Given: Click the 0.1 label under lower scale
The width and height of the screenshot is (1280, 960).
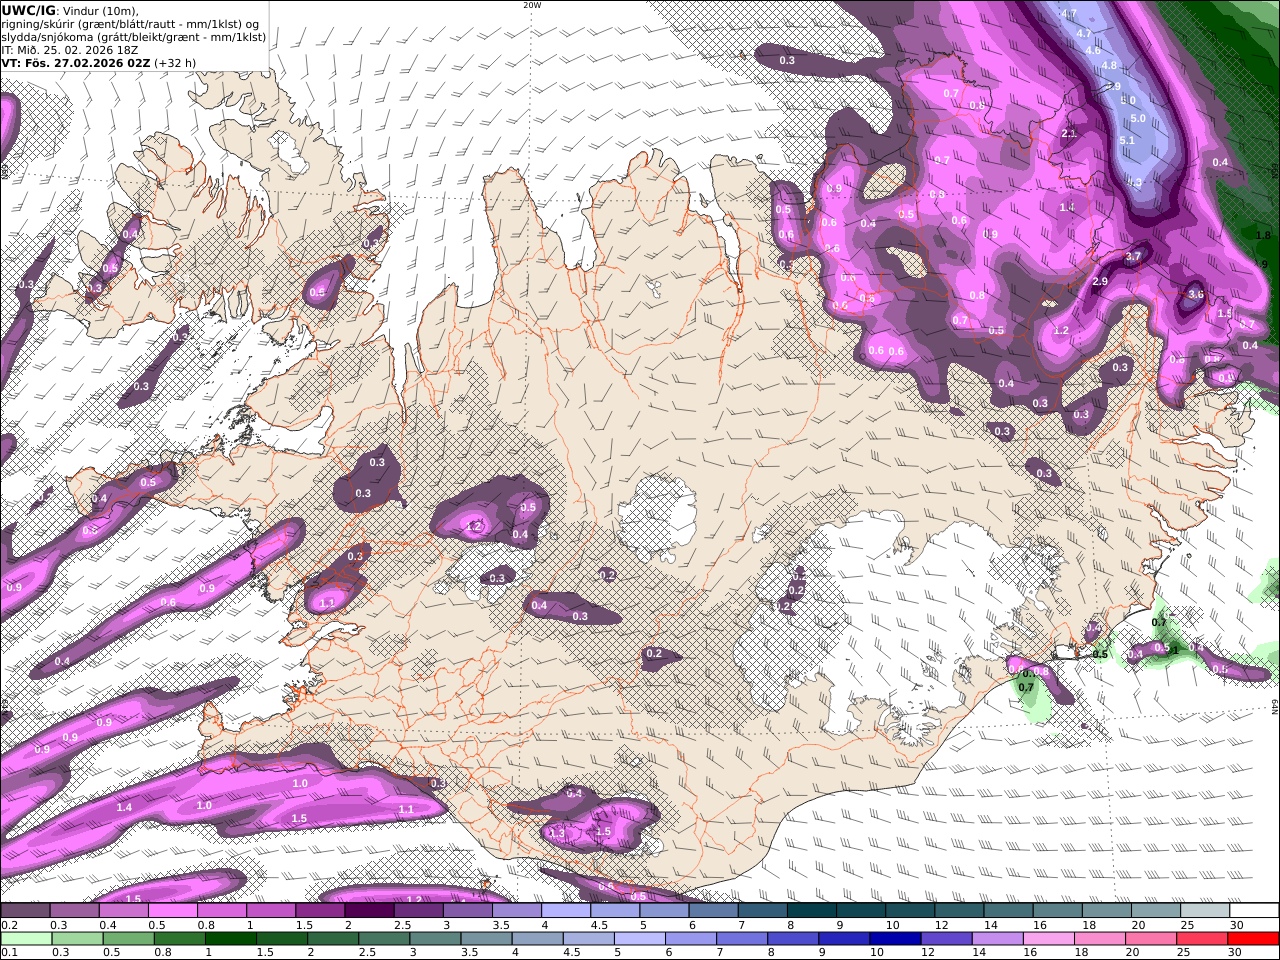Looking at the screenshot, I should (x=9, y=953).
